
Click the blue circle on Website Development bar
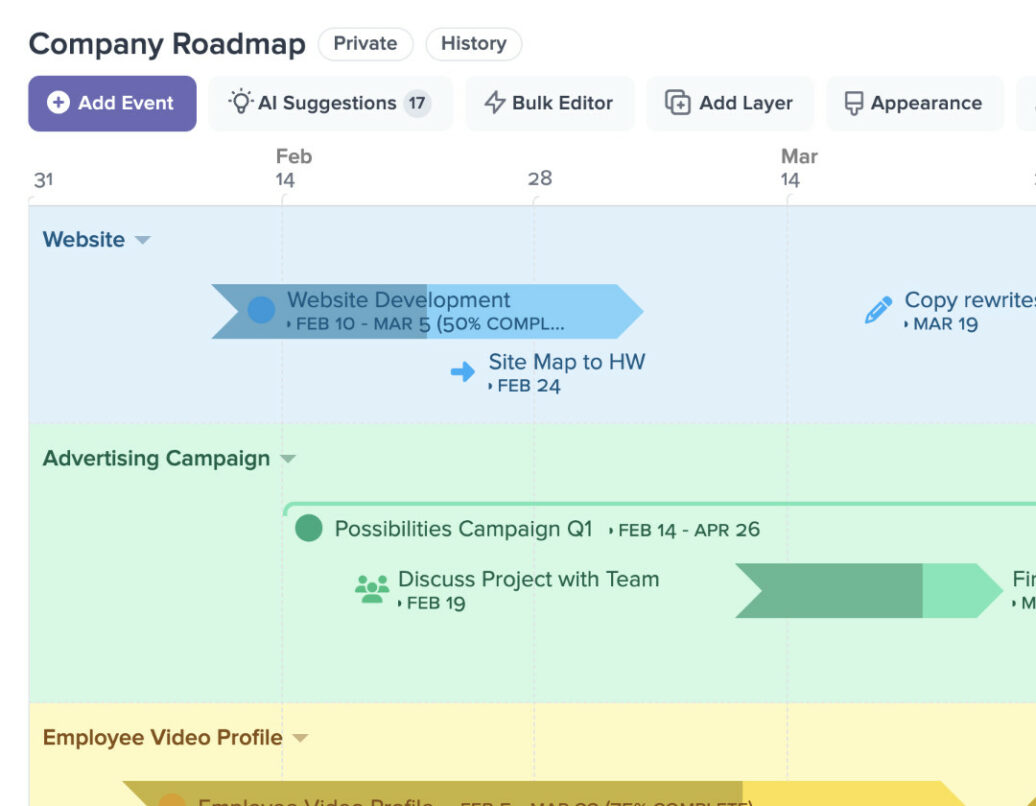click(260, 309)
